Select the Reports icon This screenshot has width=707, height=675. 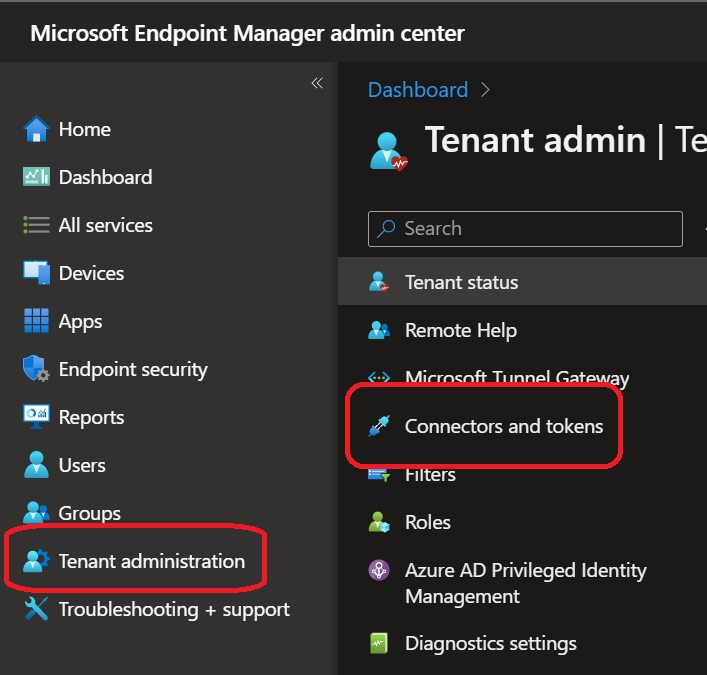pos(36,417)
